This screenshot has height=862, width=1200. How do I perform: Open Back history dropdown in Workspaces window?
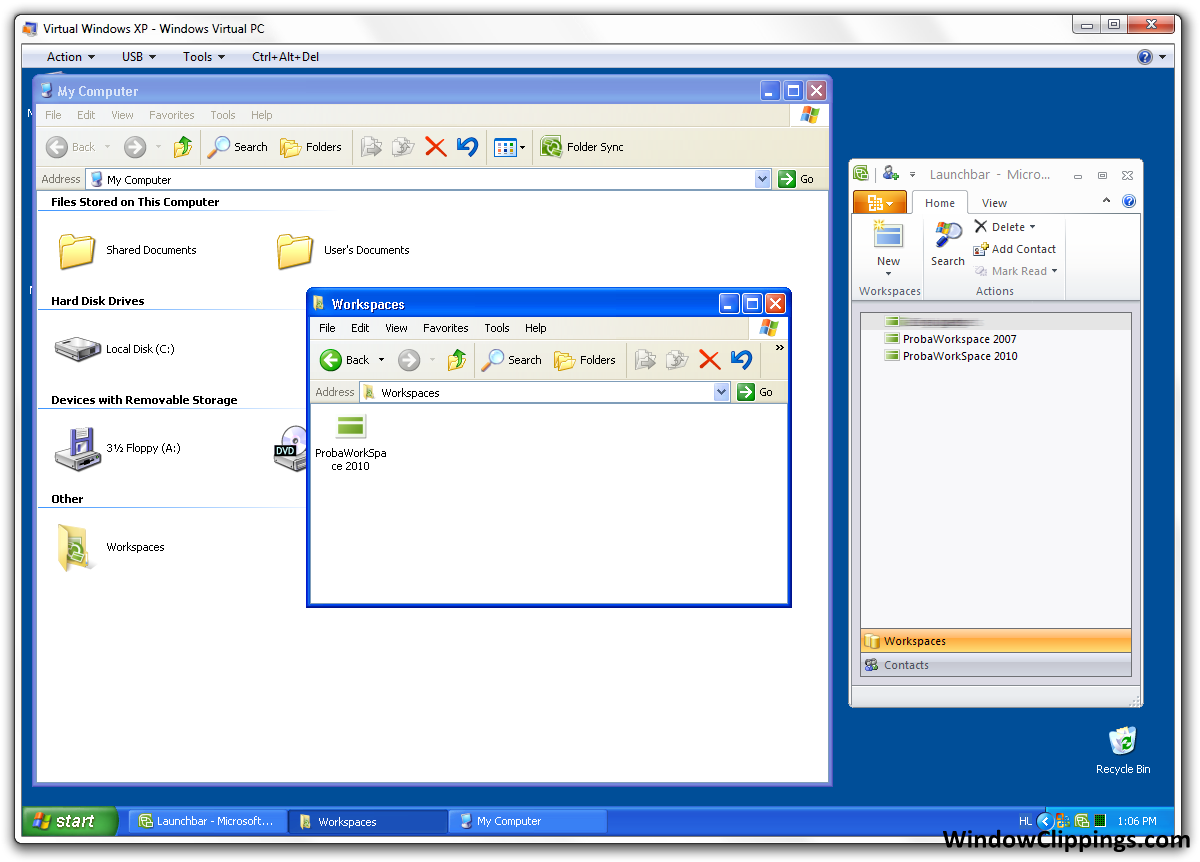(x=381, y=360)
